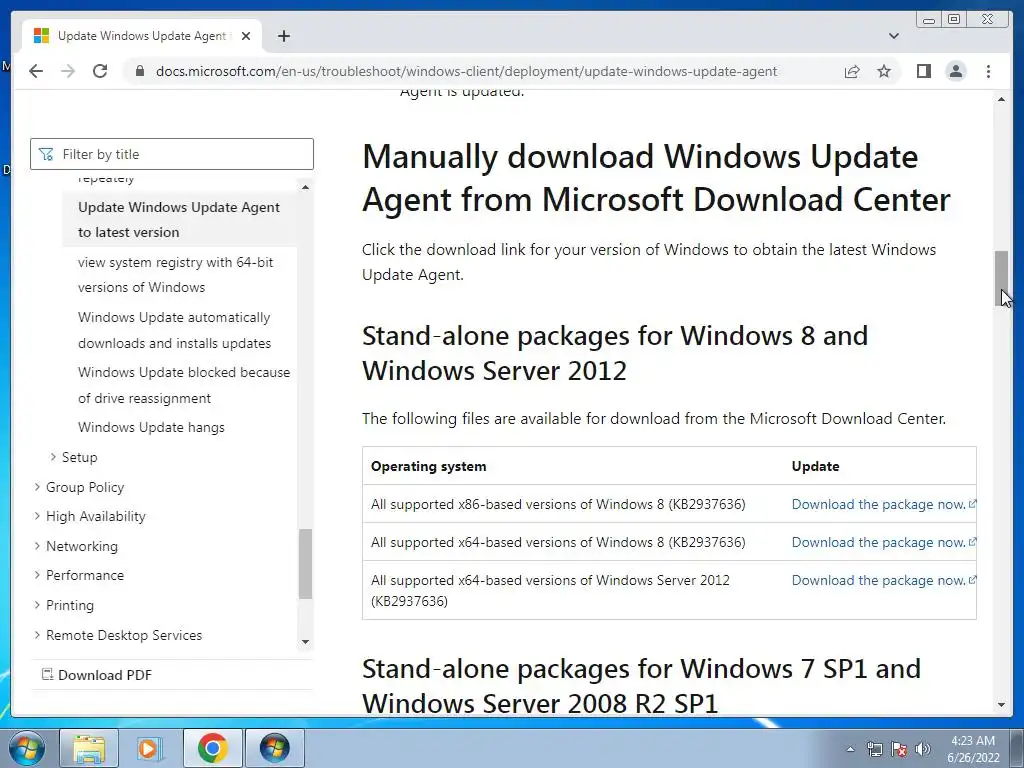Download the Windows Server 2012 package
The width and height of the screenshot is (1024, 768).
pyautogui.click(x=884, y=580)
